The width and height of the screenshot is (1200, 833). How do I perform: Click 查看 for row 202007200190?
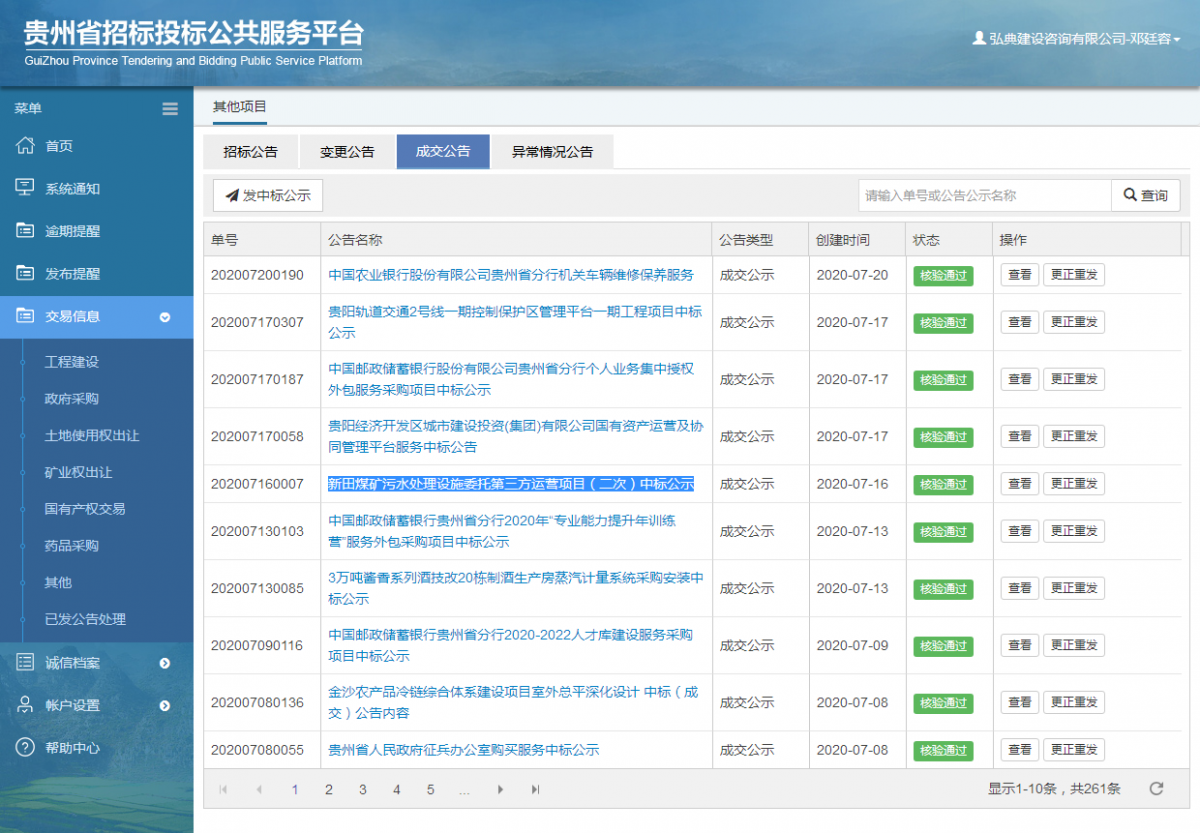click(x=1019, y=275)
